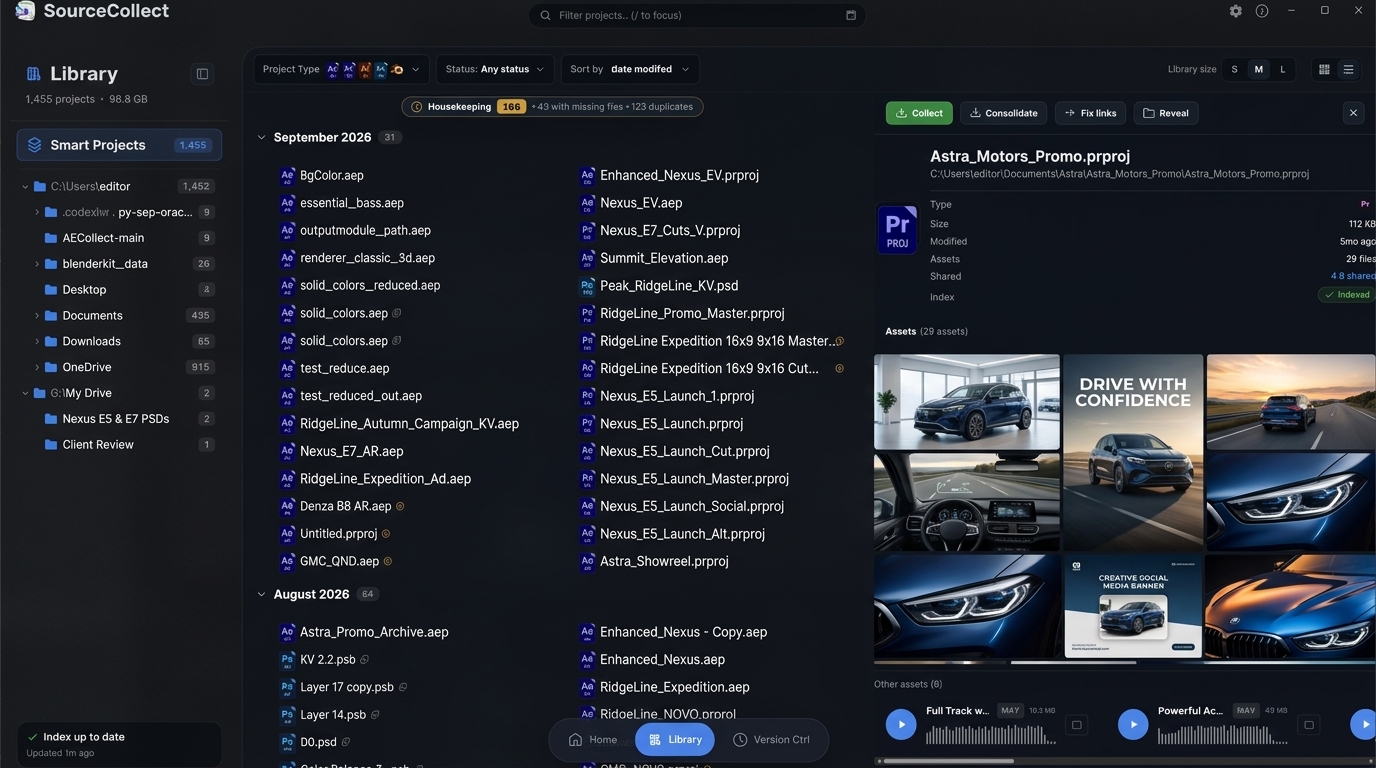Click the link badge next to Layer 14.psb

point(375,715)
